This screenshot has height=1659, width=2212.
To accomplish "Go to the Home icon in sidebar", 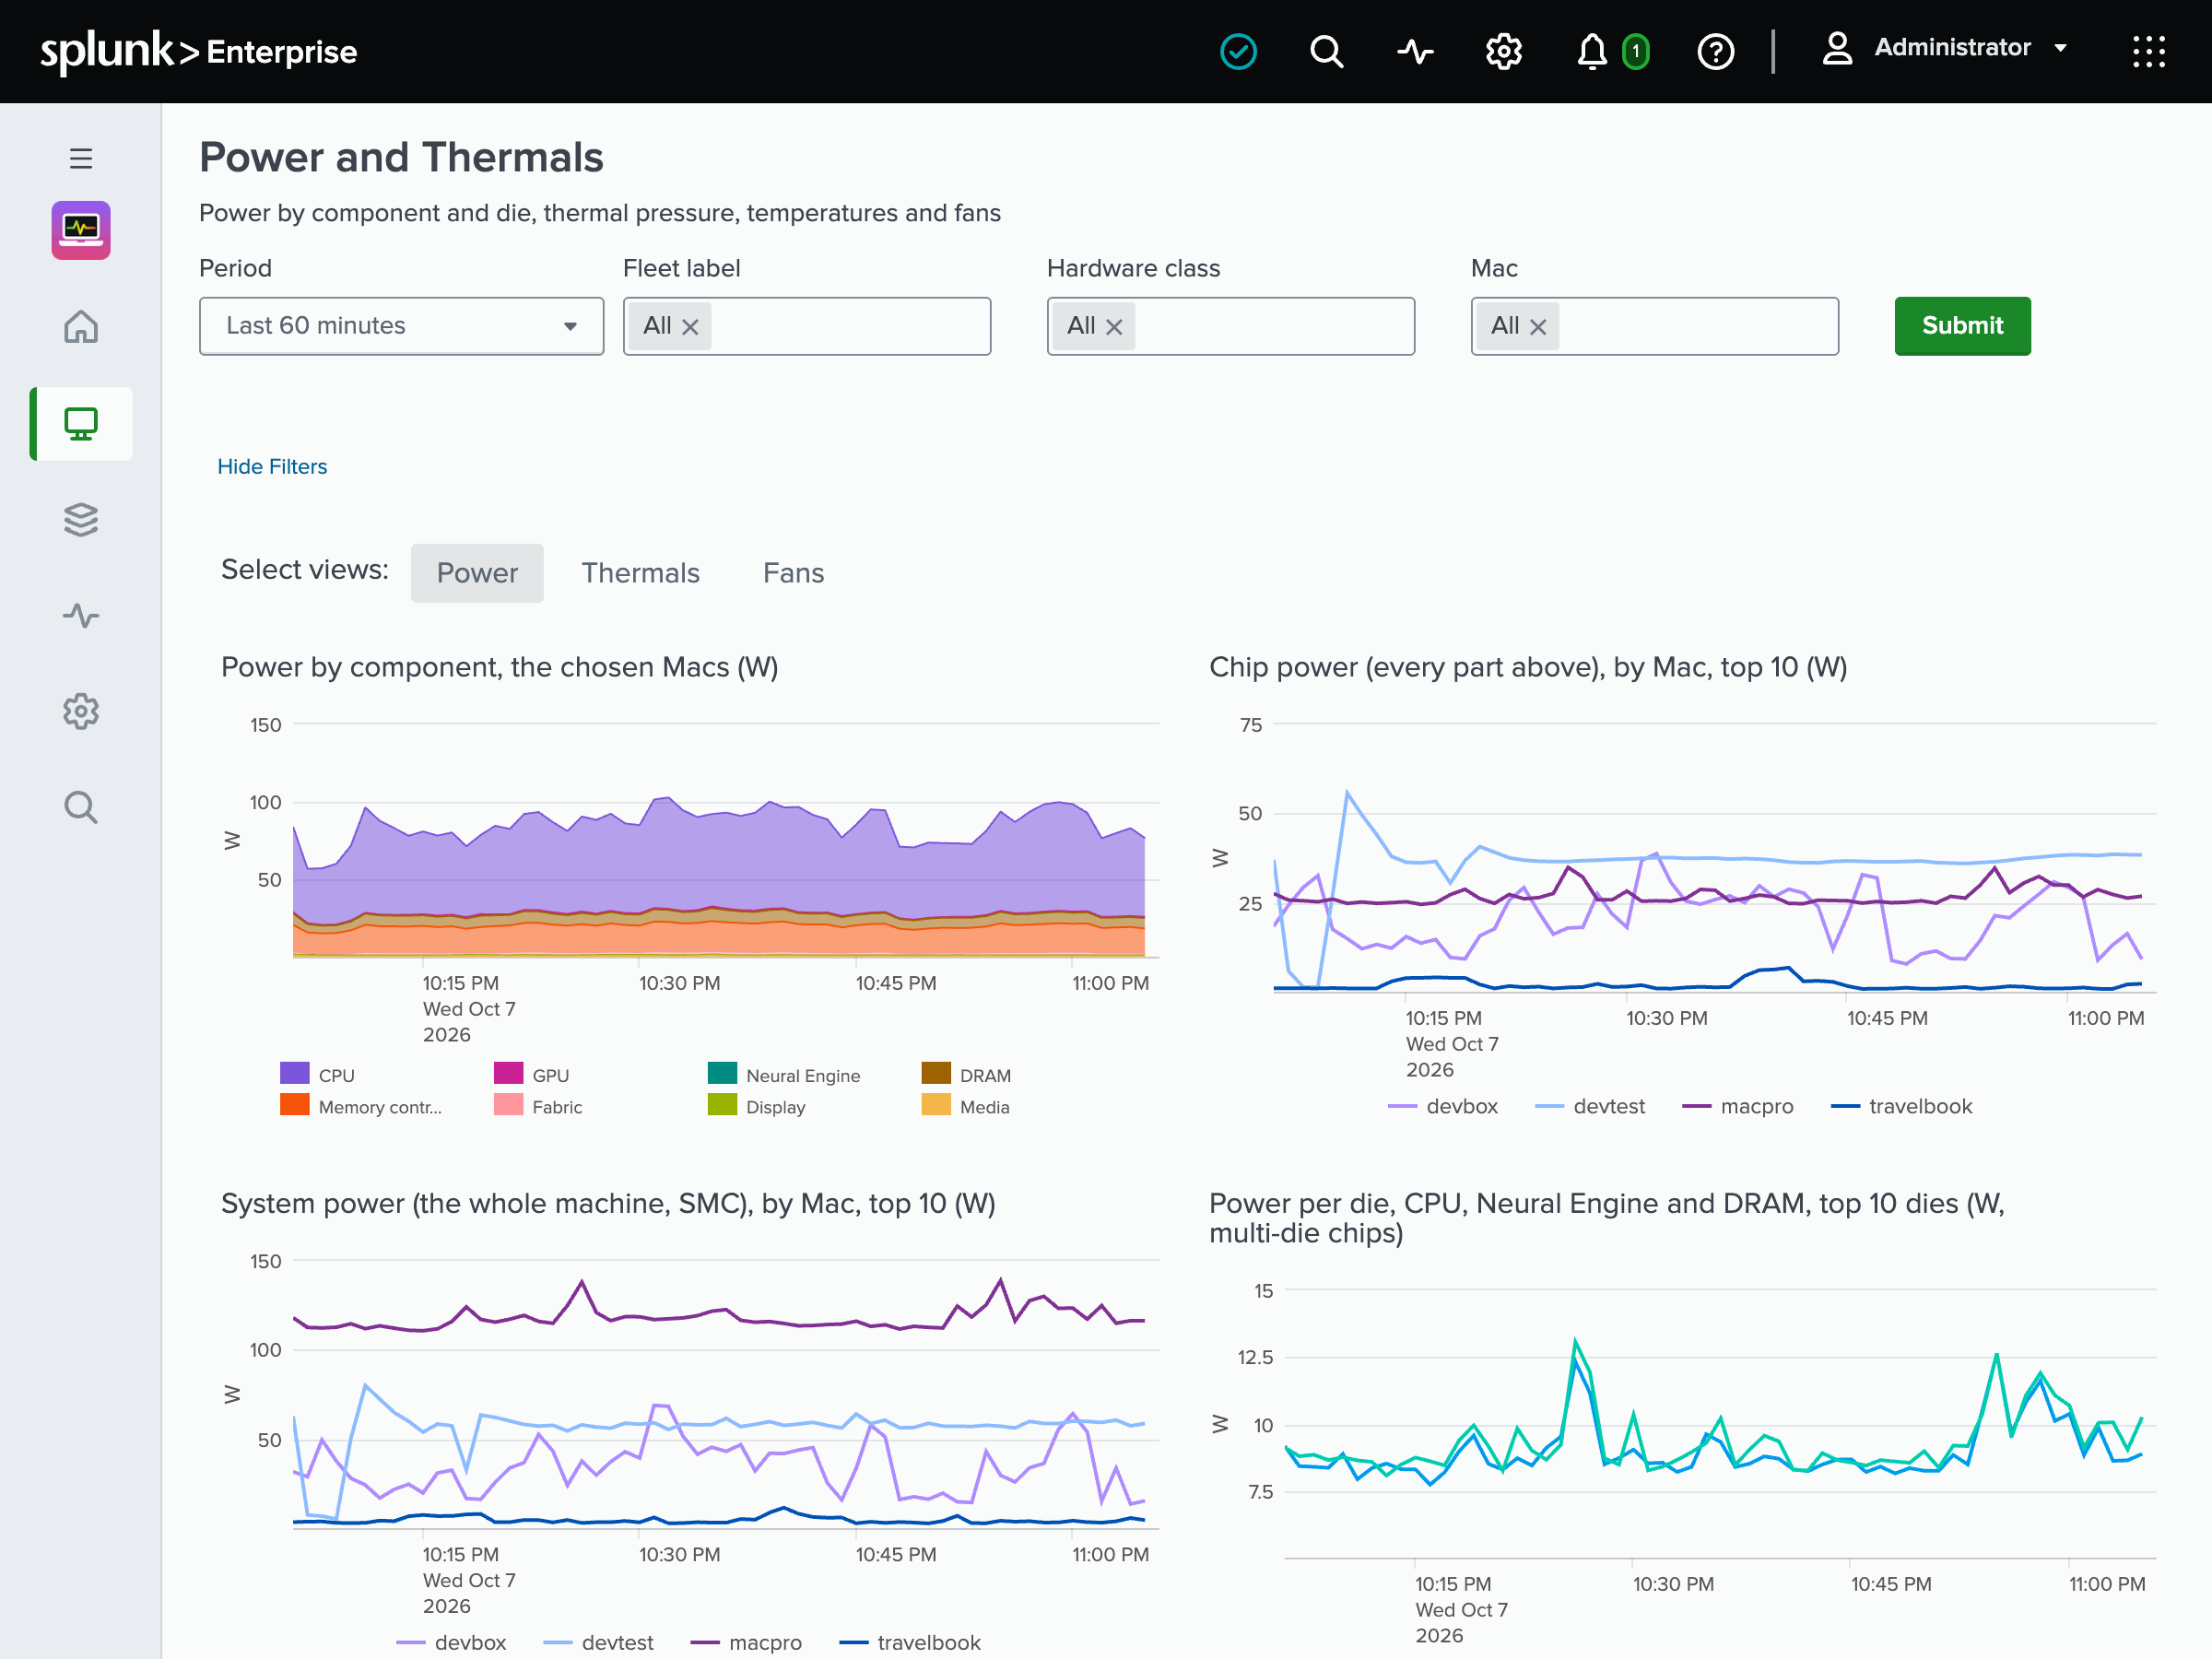I will point(81,327).
